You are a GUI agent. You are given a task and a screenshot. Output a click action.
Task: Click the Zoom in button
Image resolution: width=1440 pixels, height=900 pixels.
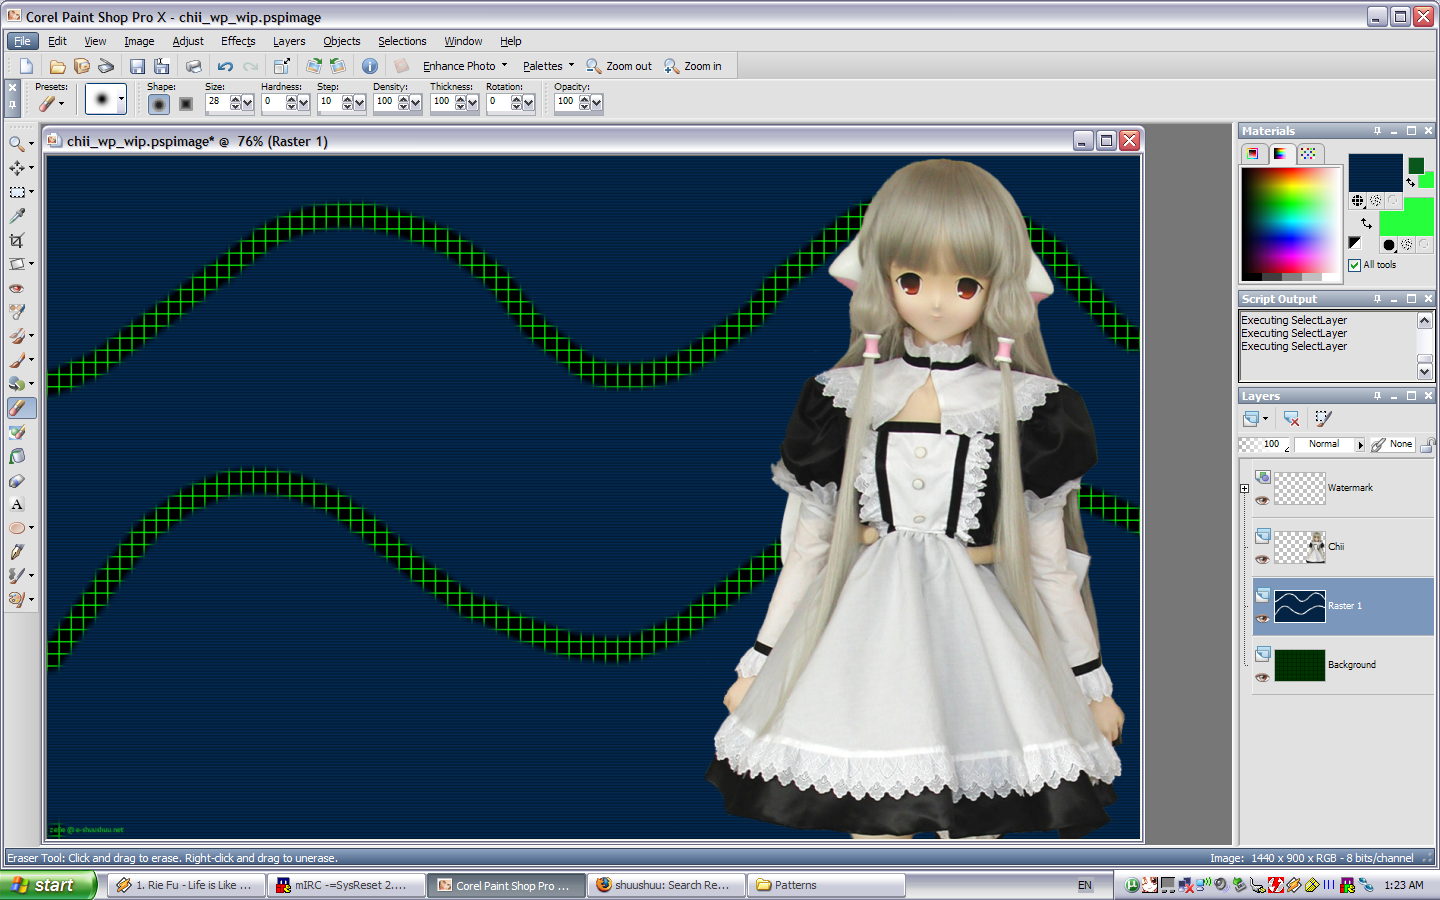pos(693,66)
